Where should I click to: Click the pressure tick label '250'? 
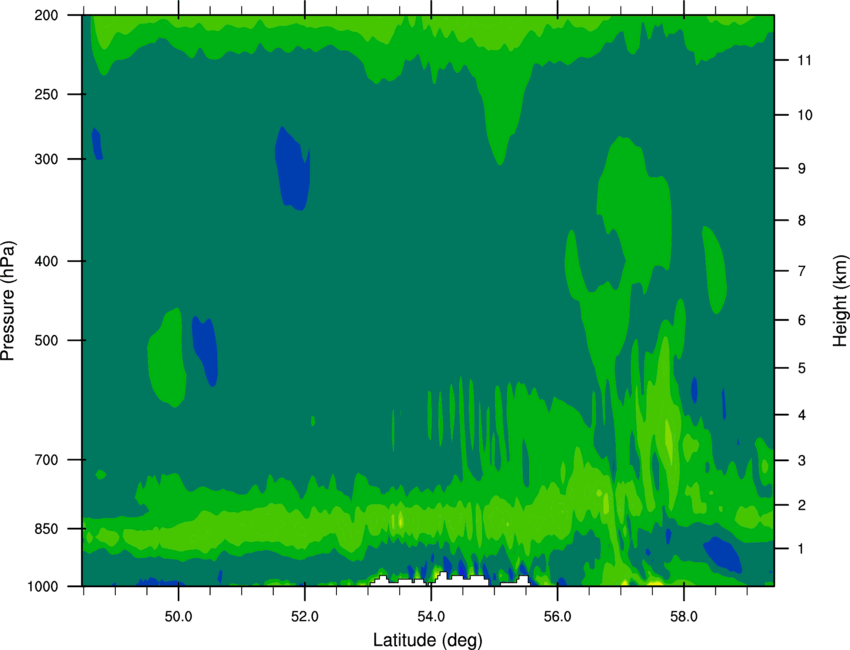click(x=46, y=94)
